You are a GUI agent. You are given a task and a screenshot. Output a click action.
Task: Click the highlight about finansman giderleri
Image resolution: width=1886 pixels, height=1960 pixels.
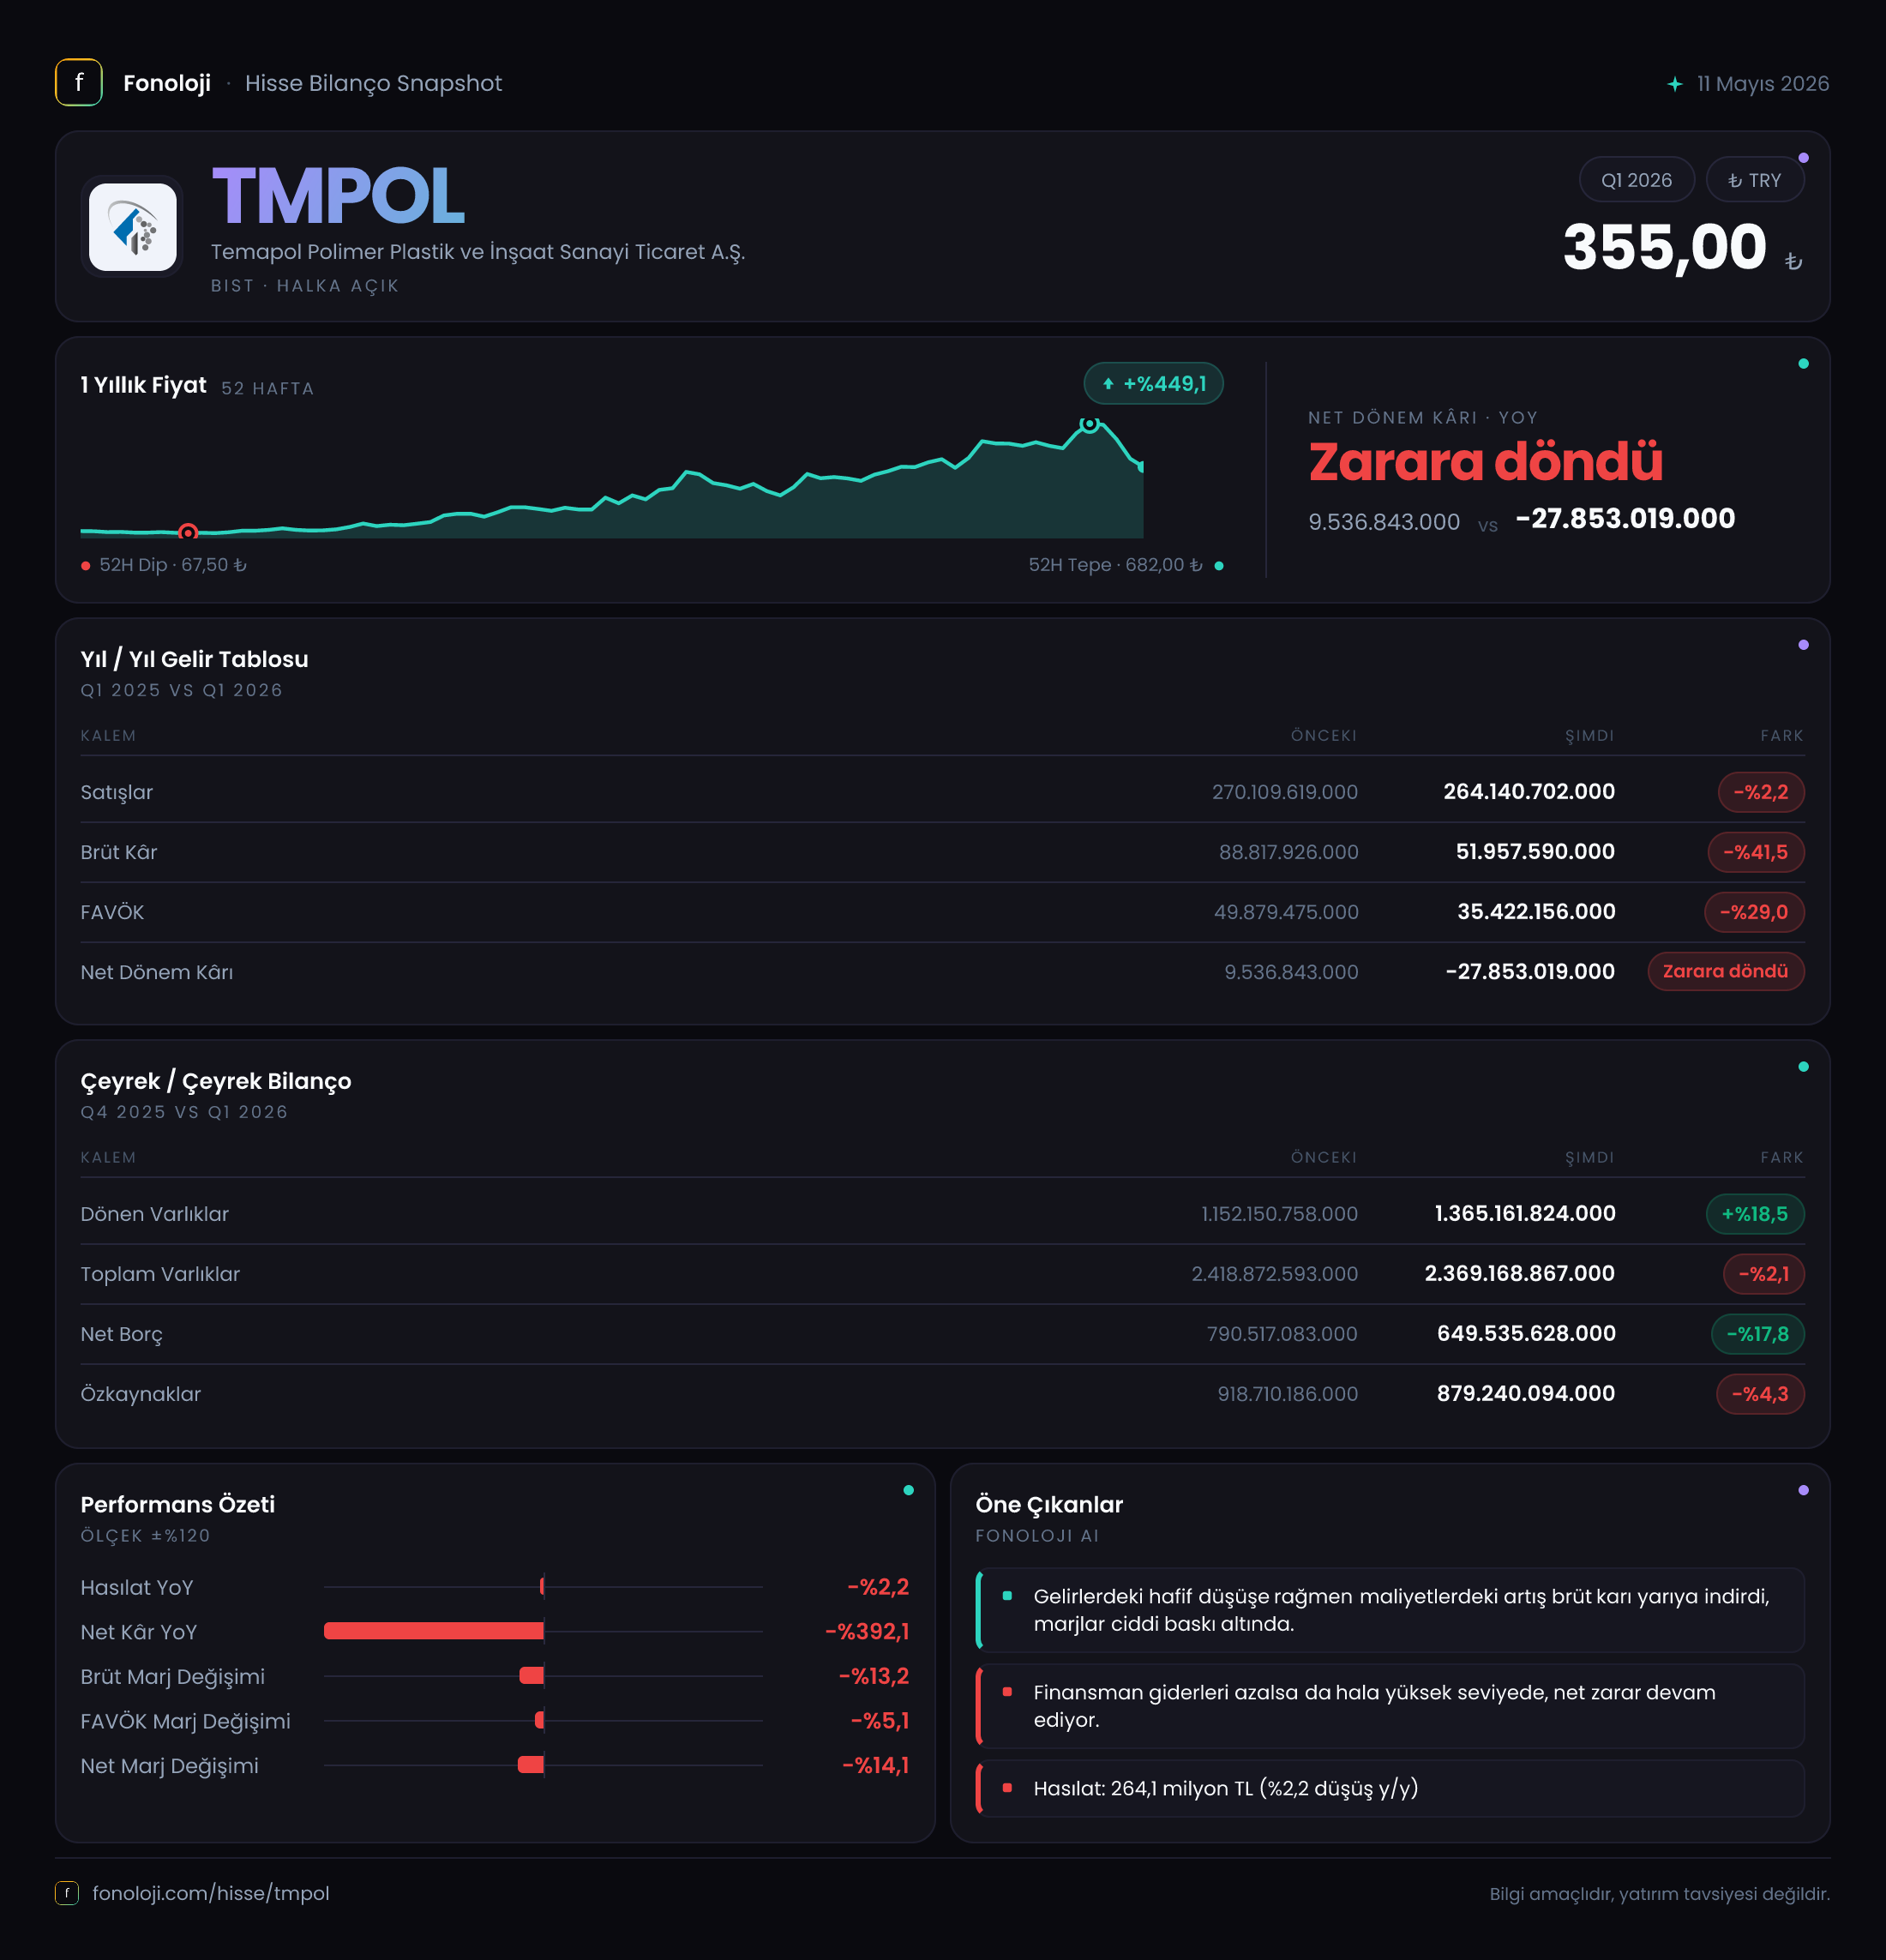coord(1391,1706)
